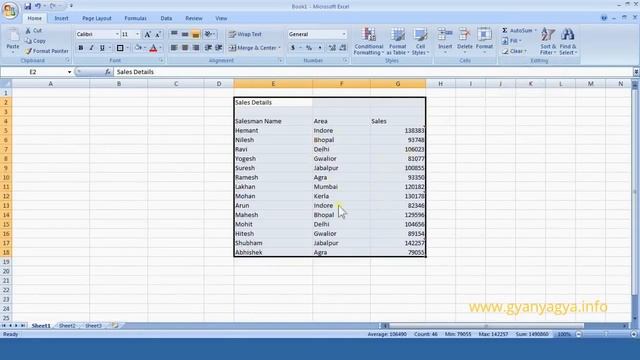Apply red font color

pos(153,48)
